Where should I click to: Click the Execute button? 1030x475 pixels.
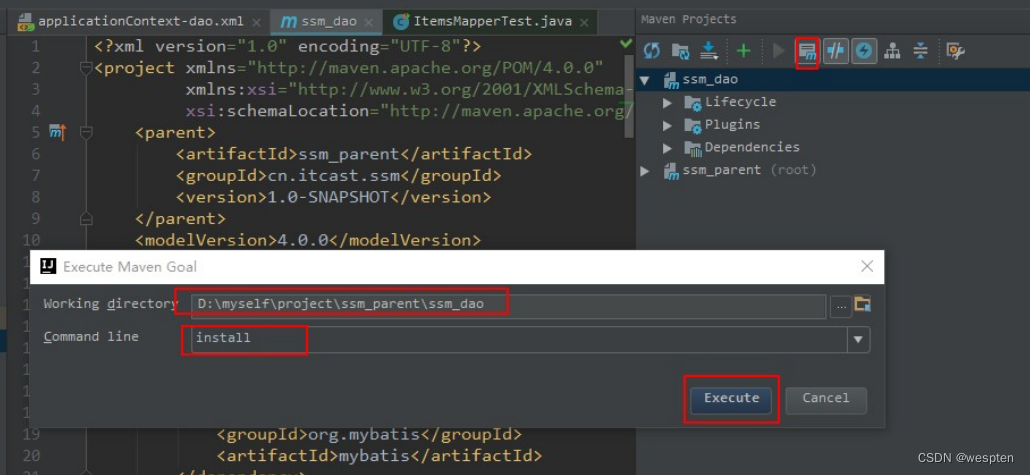(x=731, y=399)
